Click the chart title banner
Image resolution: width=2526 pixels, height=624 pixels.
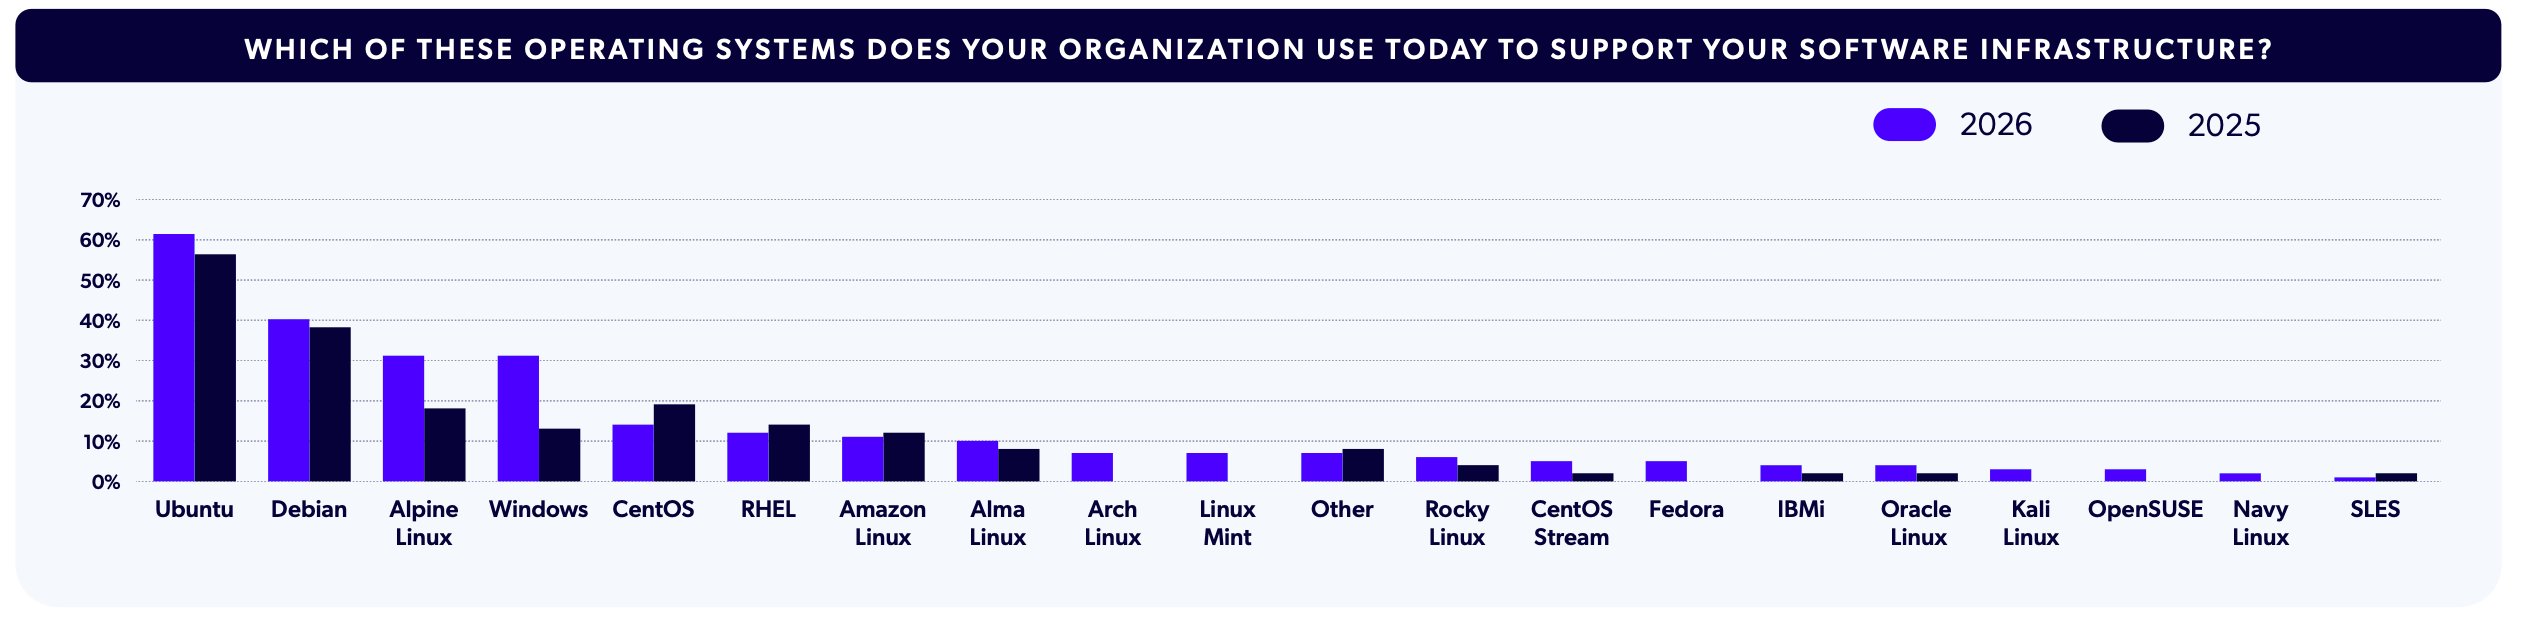[1258, 48]
